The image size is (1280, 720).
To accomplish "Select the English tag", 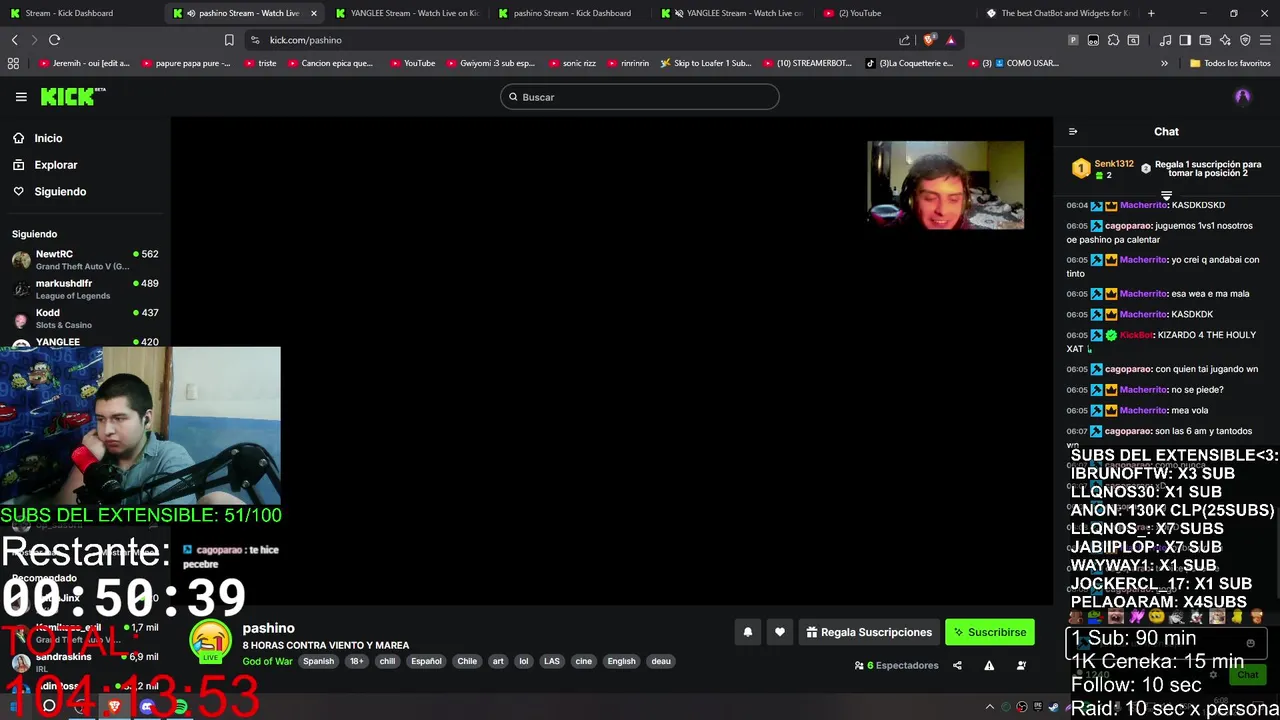I will [x=621, y=661].
